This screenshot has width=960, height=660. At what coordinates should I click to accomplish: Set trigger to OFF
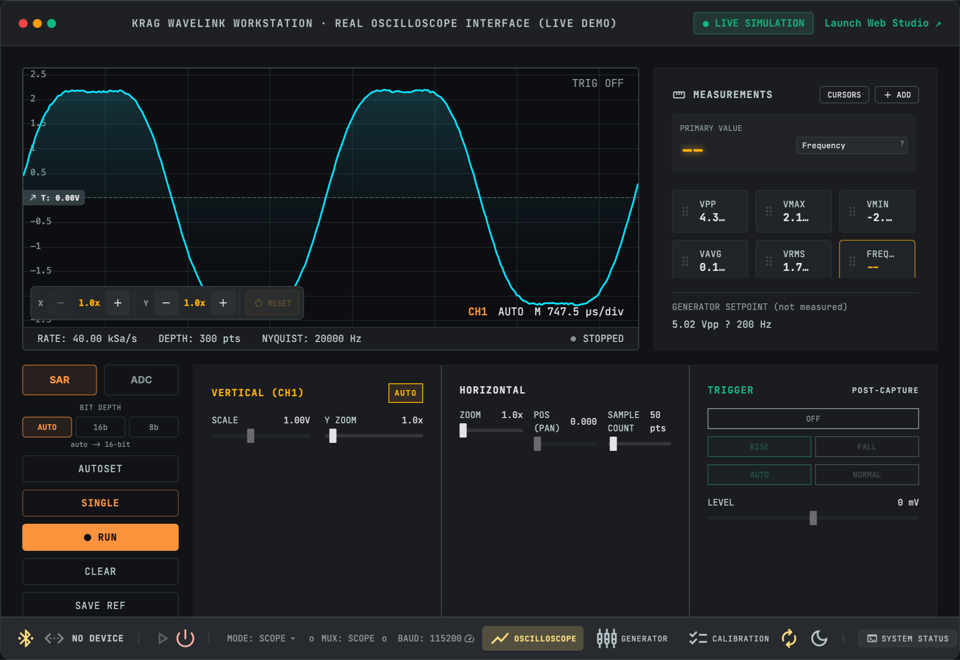813,419
